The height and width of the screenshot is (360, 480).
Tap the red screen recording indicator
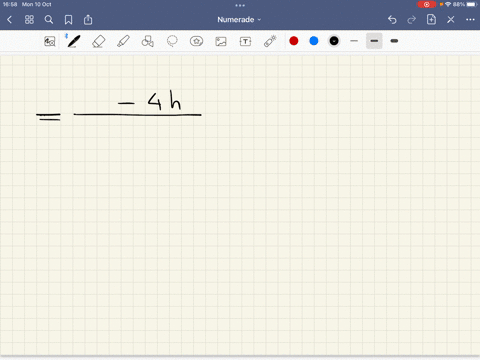click(427, 4)
